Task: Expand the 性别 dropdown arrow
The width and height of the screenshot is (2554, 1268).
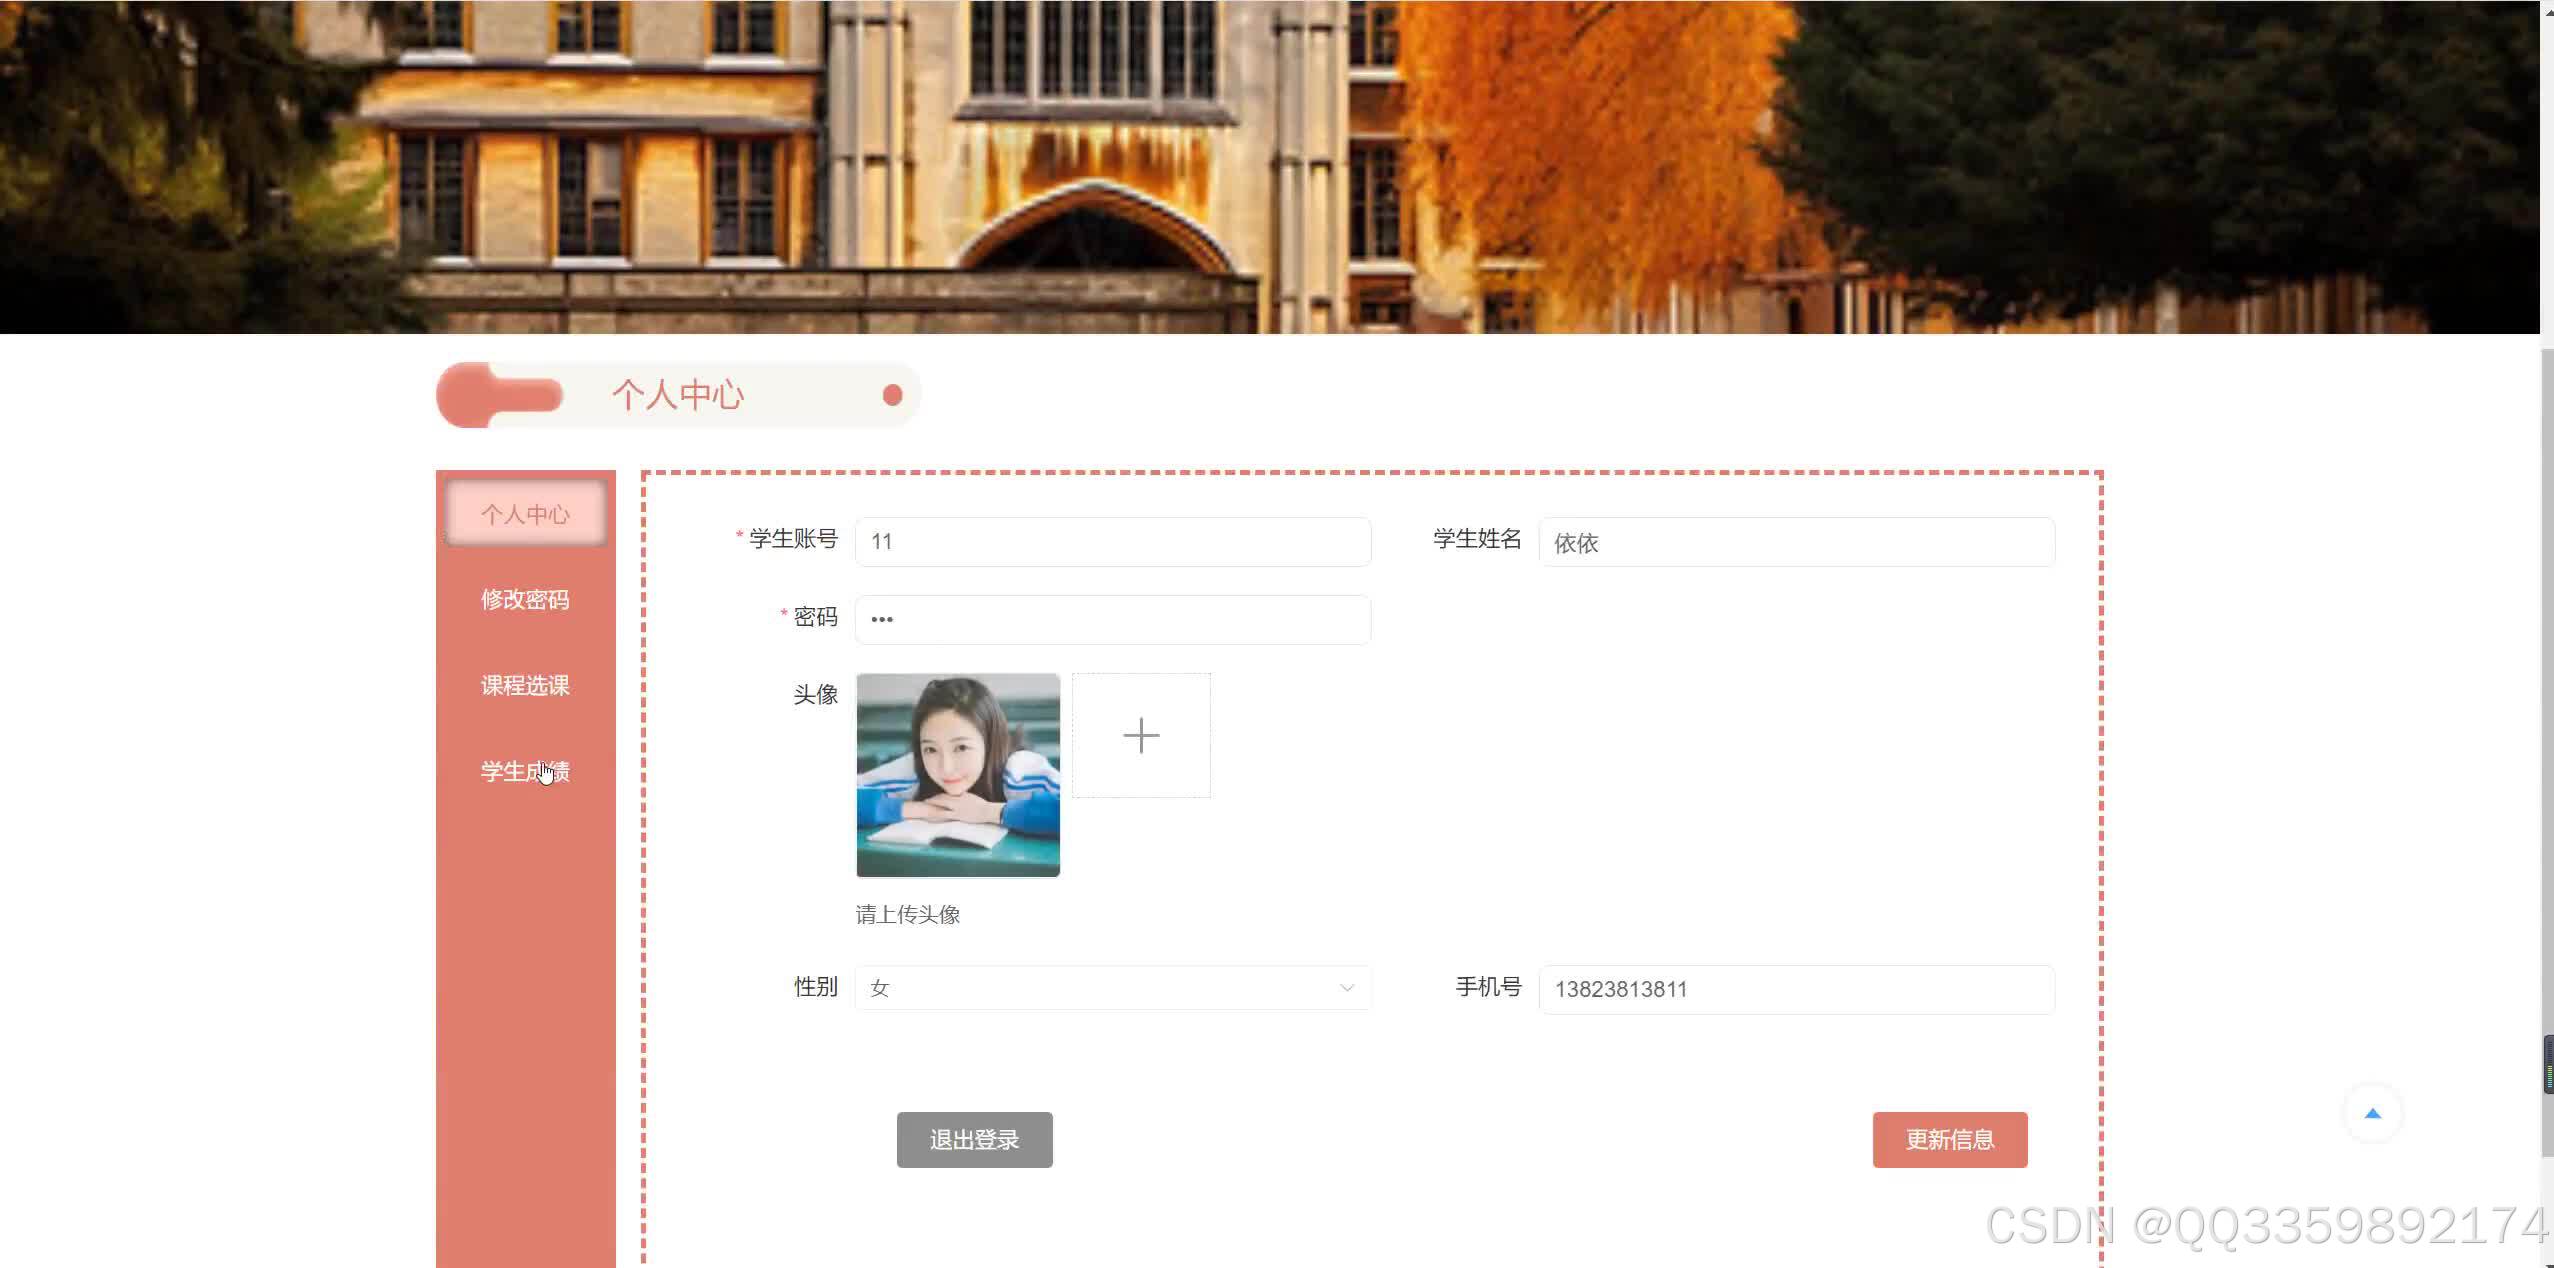Action: point(1346,988)
